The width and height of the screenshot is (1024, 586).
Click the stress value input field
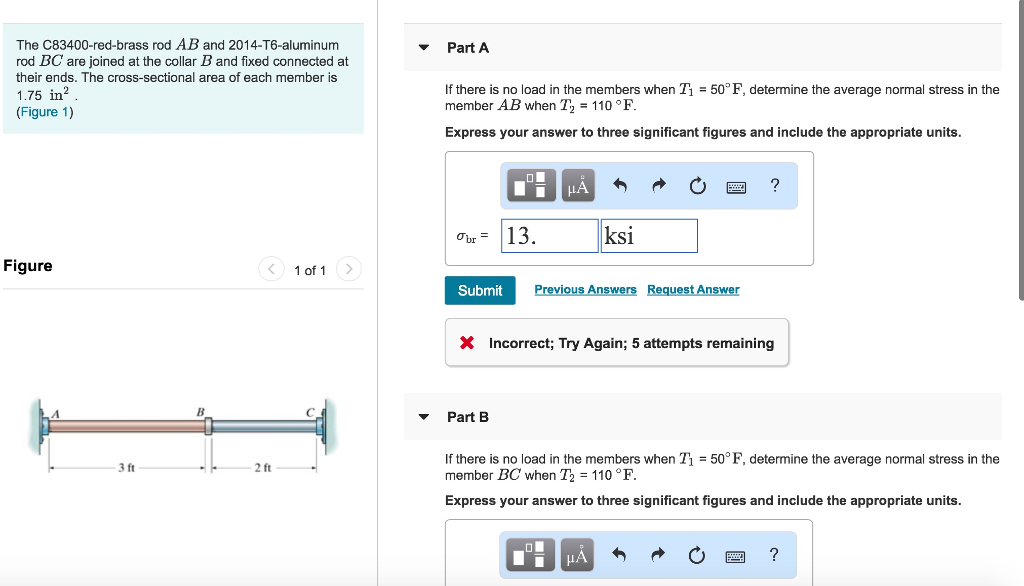click(549, 236)
